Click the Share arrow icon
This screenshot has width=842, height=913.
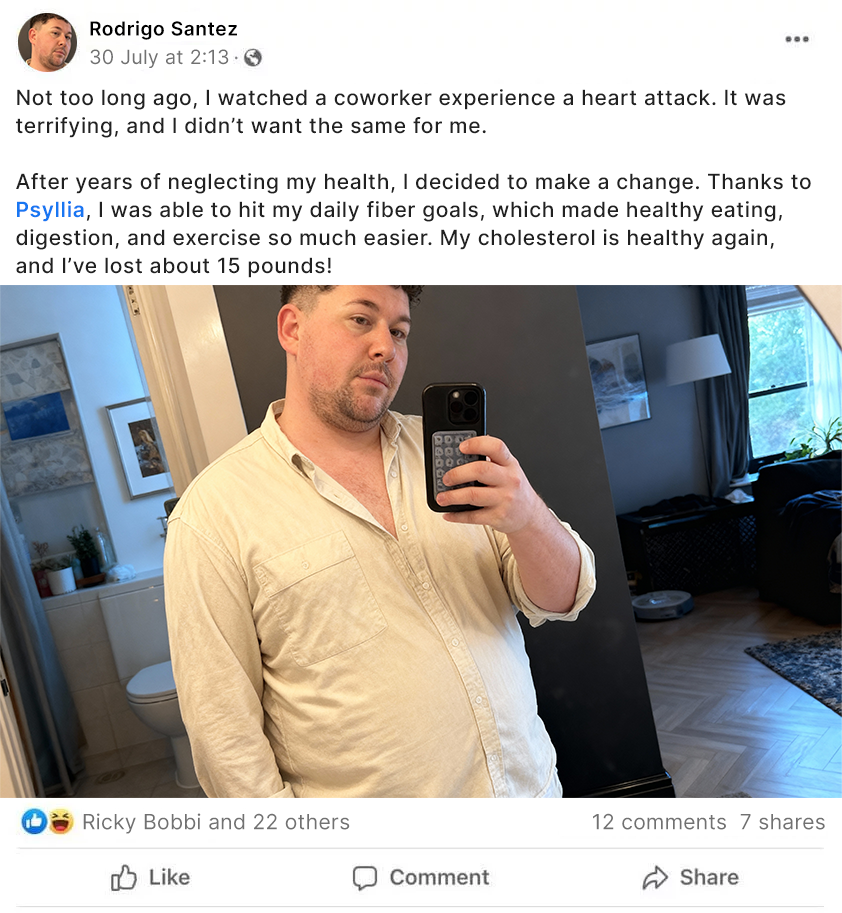[x=655, y=877]
